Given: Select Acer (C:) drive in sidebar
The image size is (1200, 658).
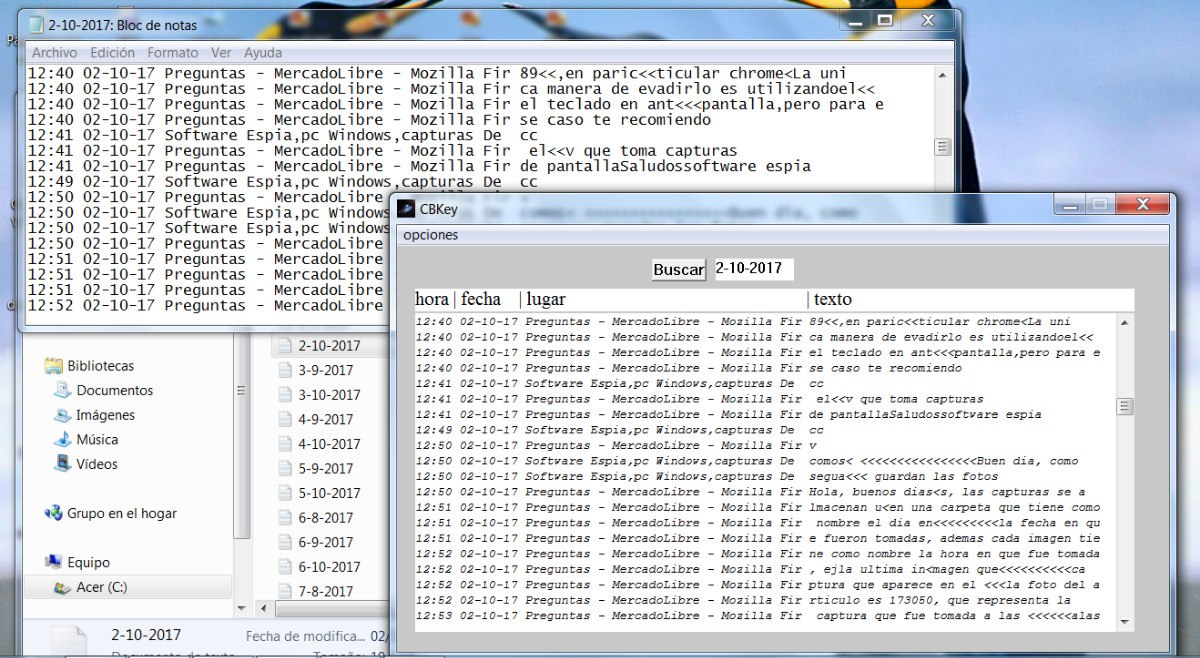Looking at the screenshot, I should click(102, 587).
